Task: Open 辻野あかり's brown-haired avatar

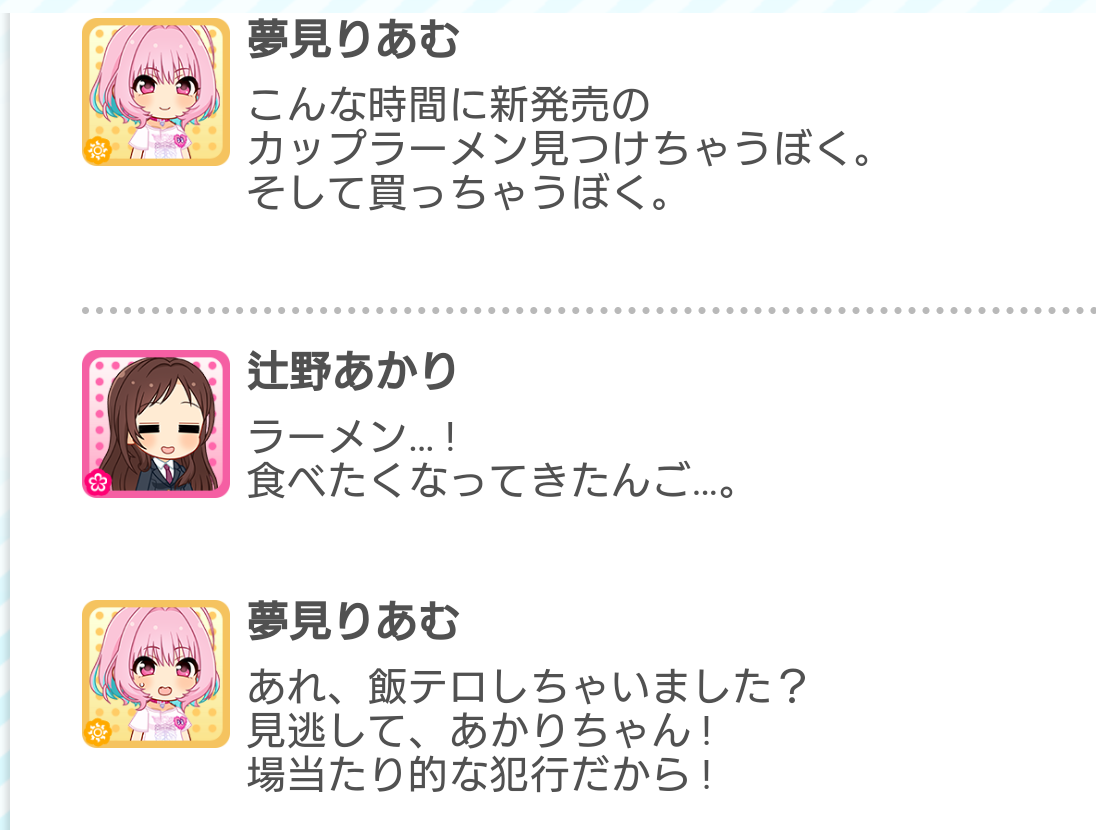Action: pyautogui.click(x=156, y=424)
